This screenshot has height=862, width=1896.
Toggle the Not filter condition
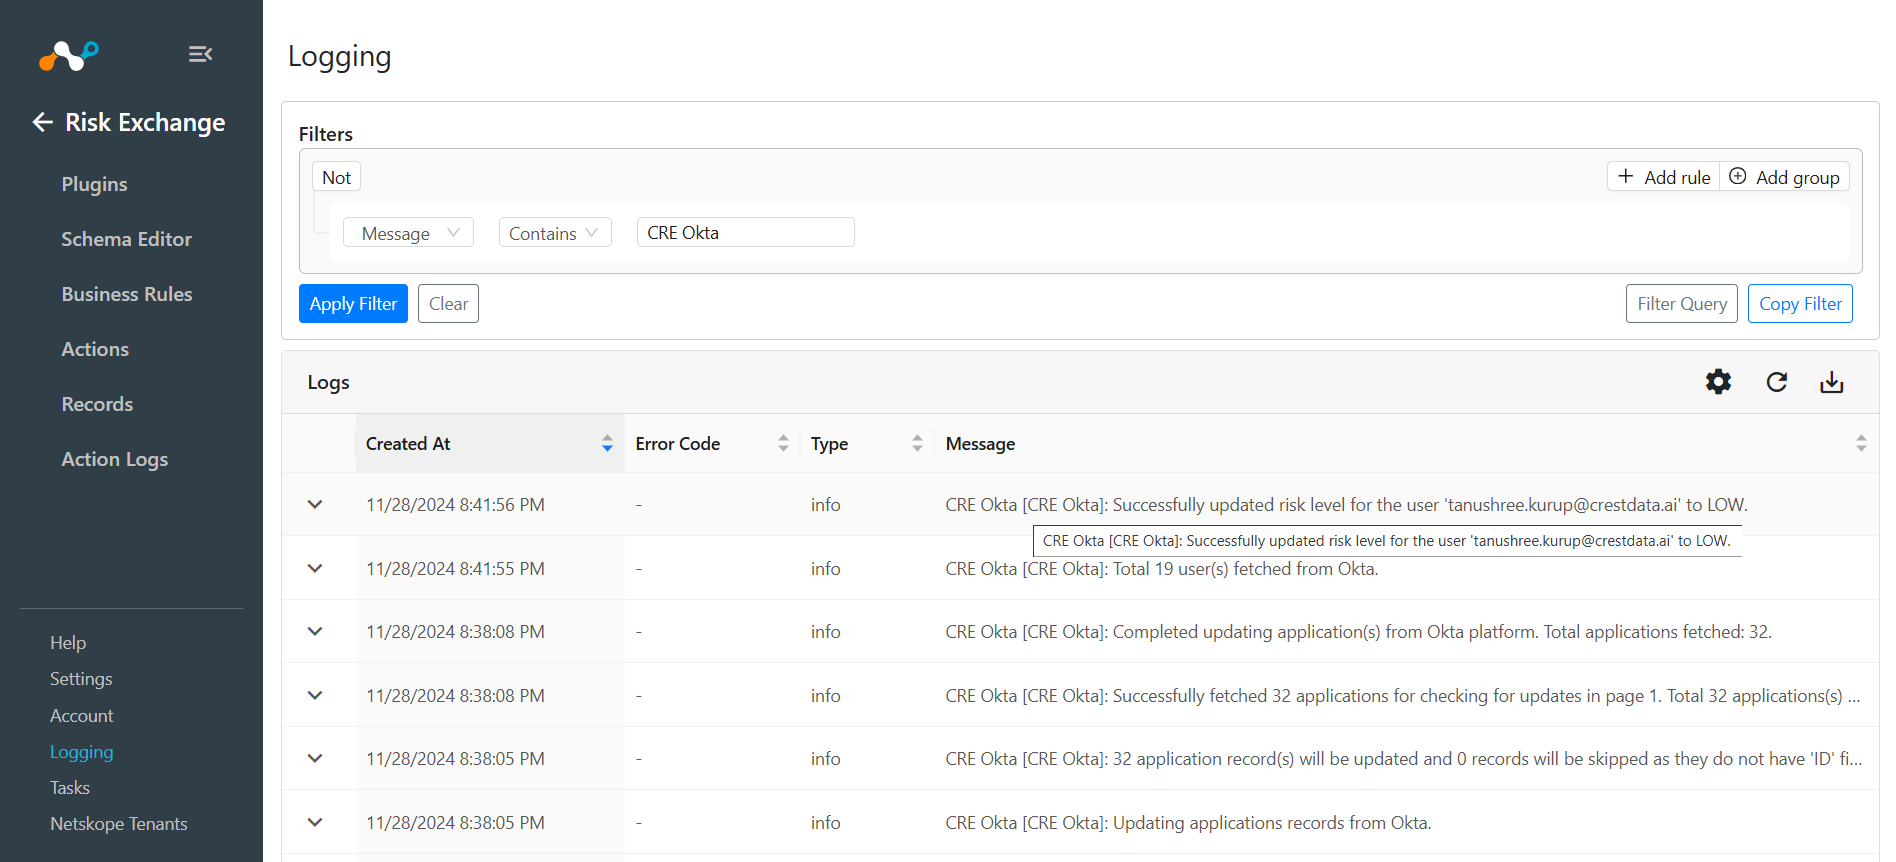click(336, 177)
